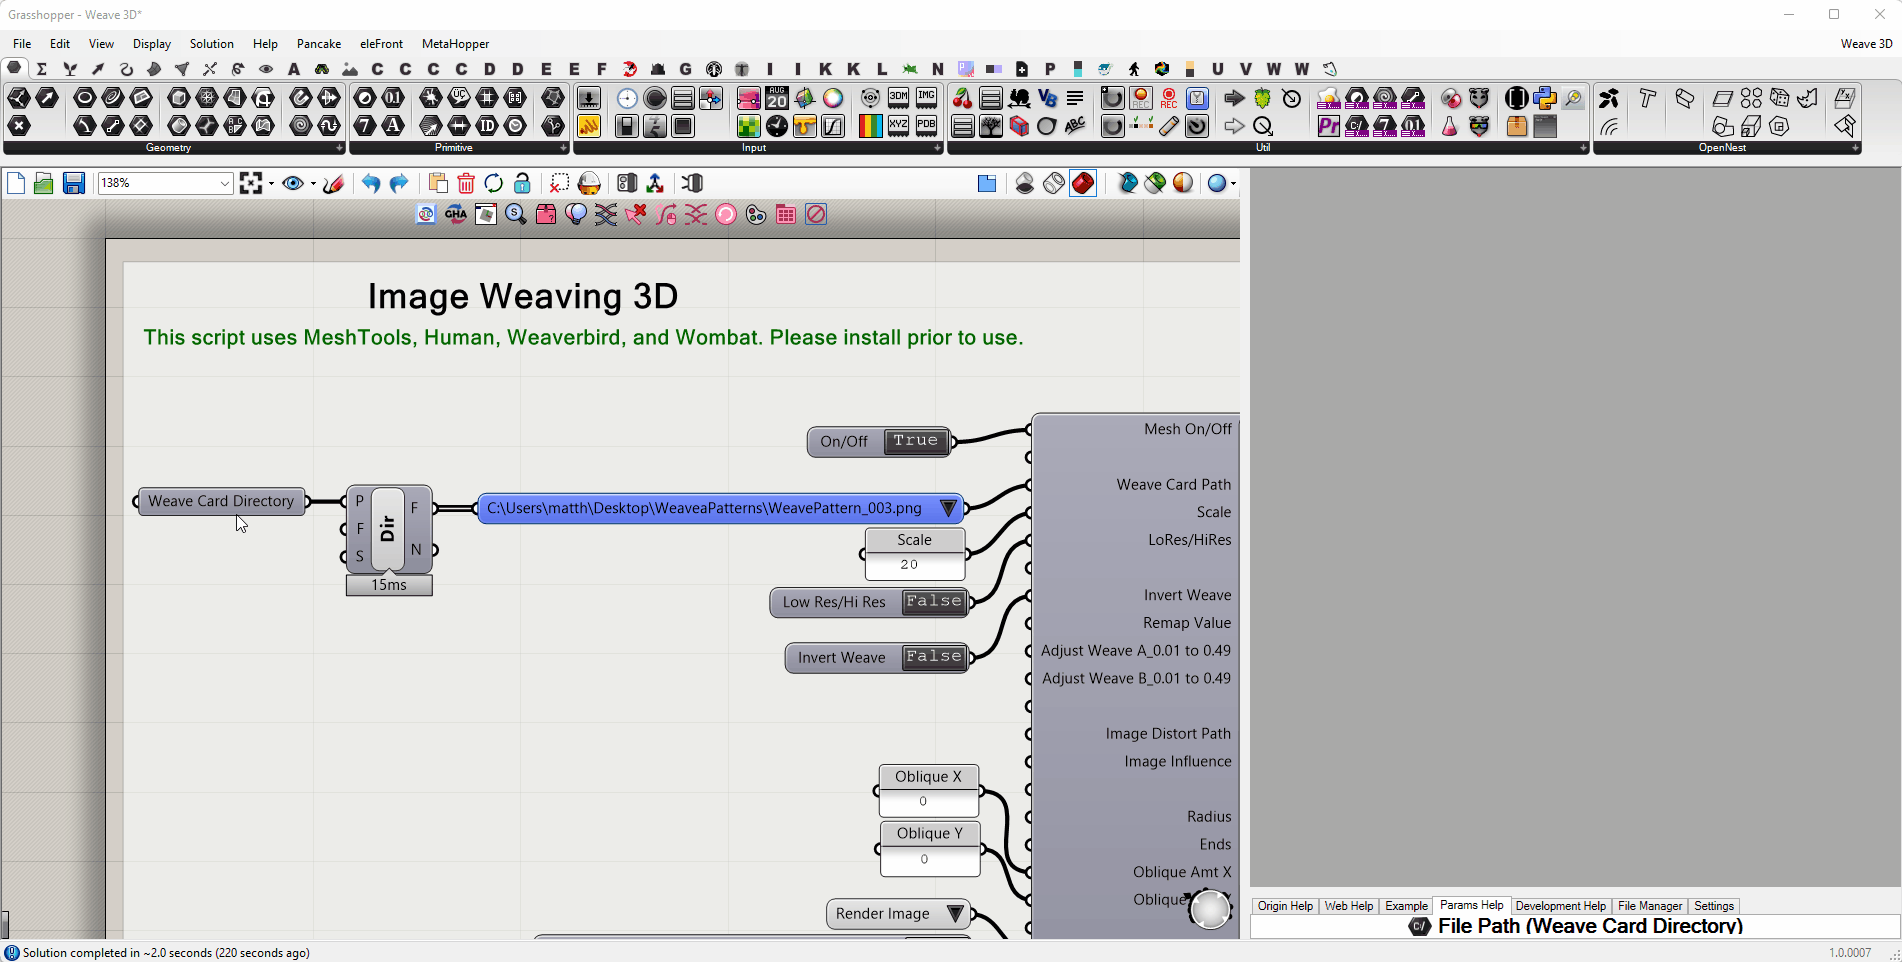
Task: Click the Weave Card Directory parameter
Action: [221, 501]
